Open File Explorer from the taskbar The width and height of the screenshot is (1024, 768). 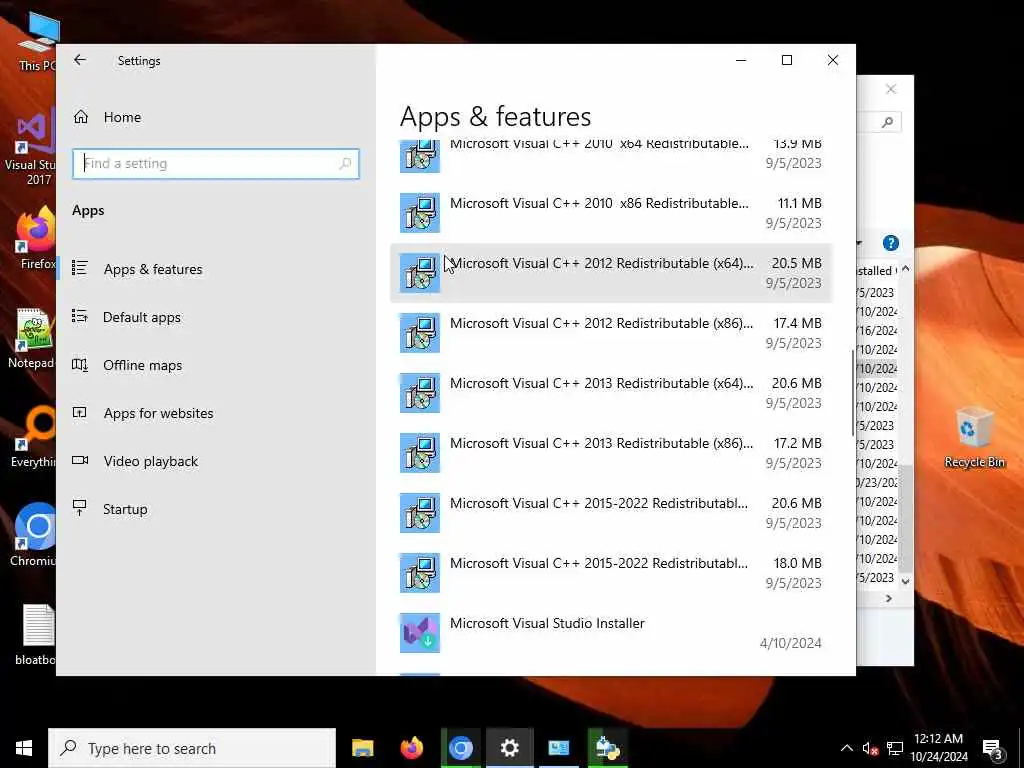point(362,748)
